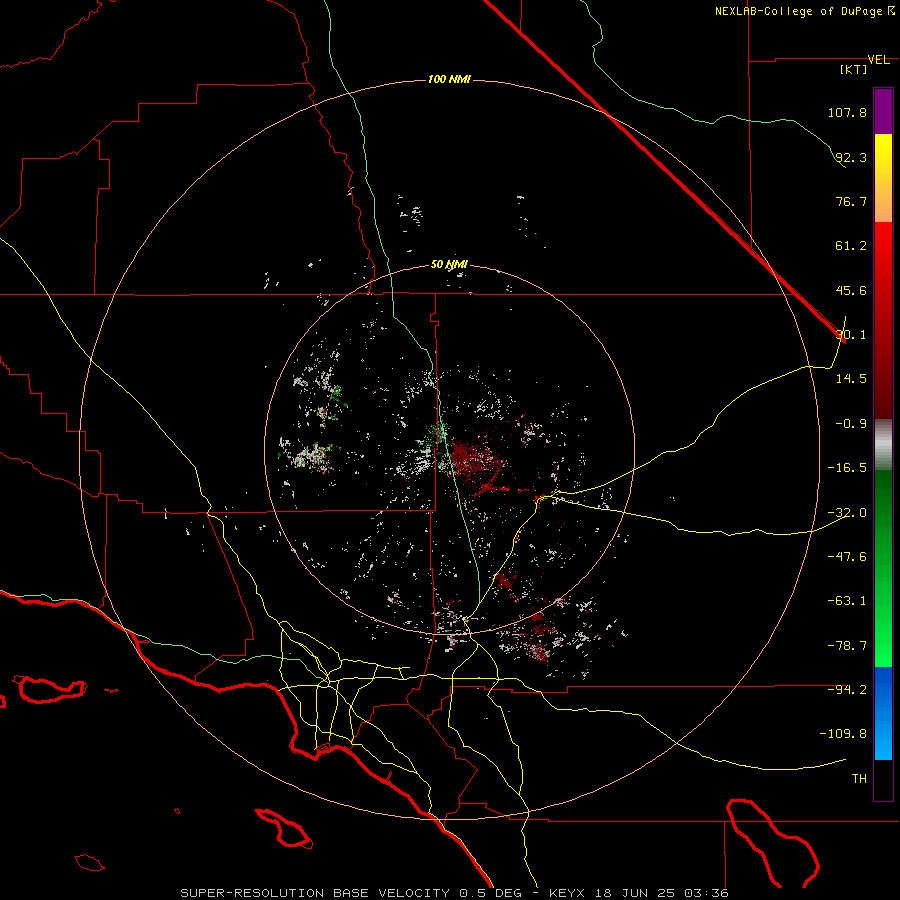Click the VEL legend title

pyautogui.click(x=878, y=60)
